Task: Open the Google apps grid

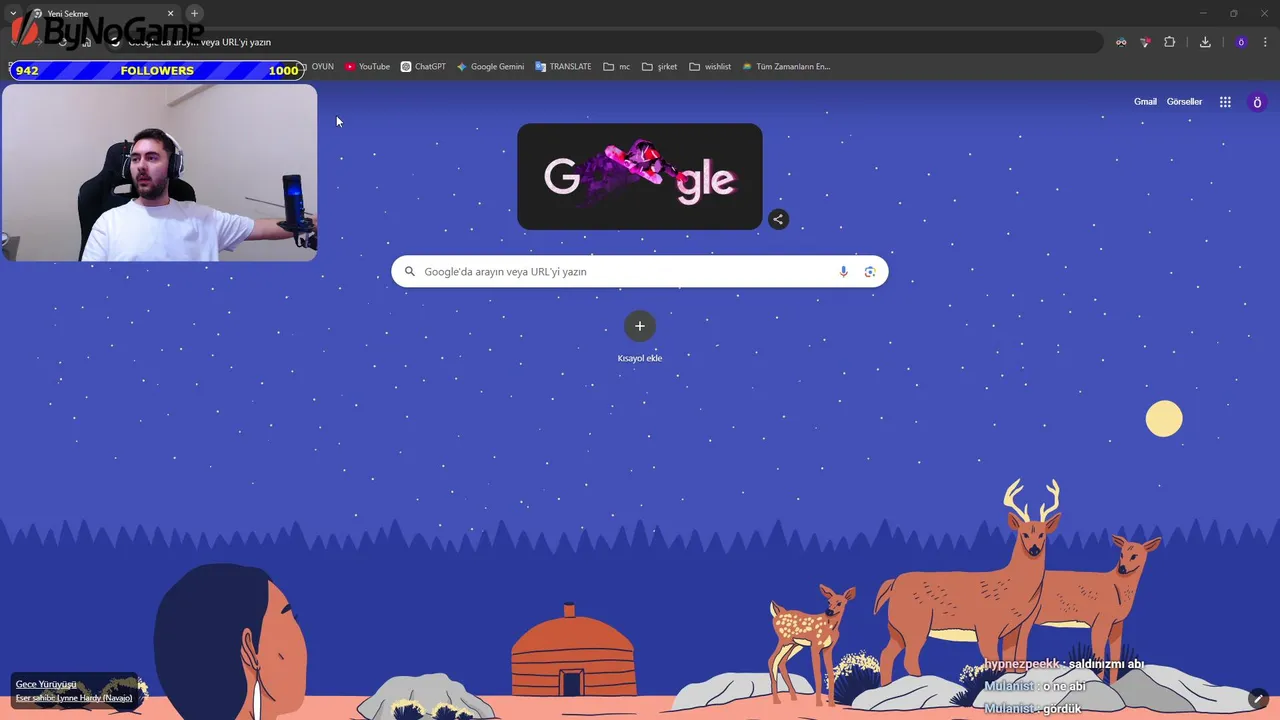Action: click(x=1225, y=102)
